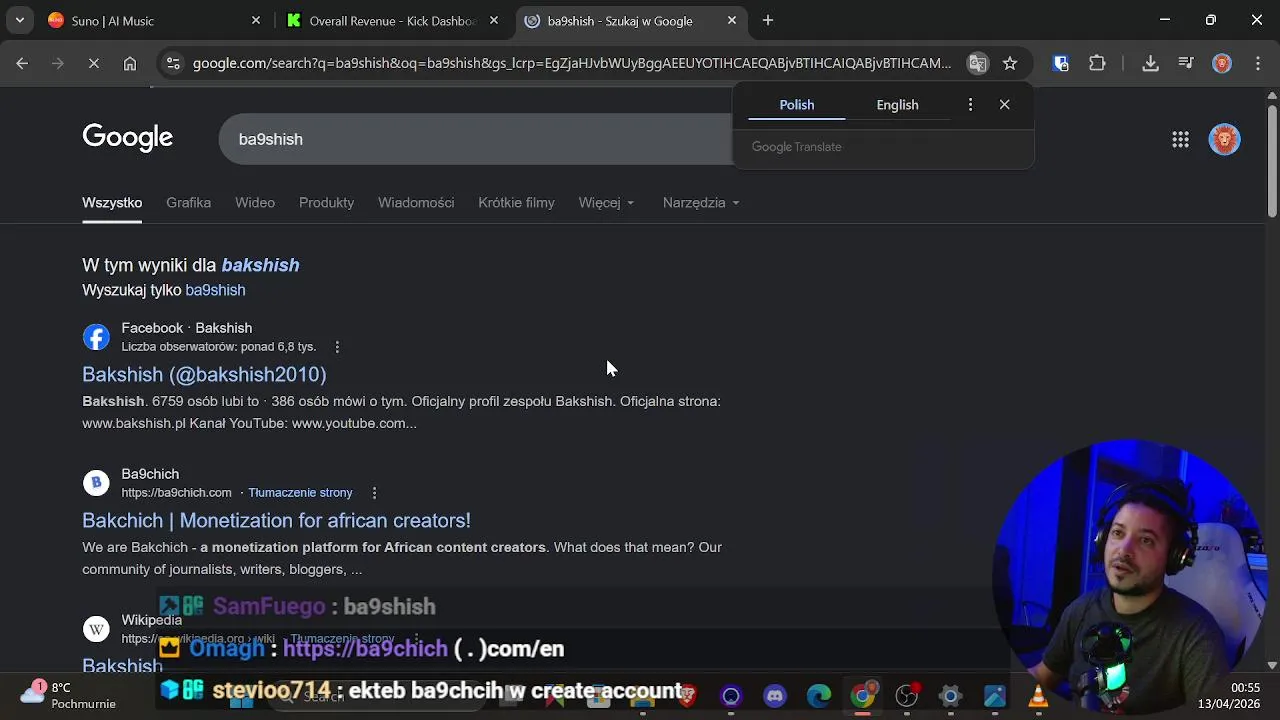This screenshot has height=720, width=1280.
Task: Close the Suno AI Music tab
Action: pos(256,20)
